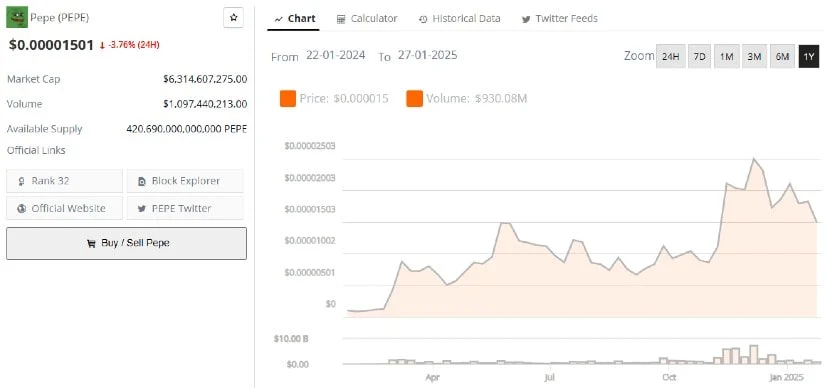Click the Oct label on the time axis

[x=669, y=377]
